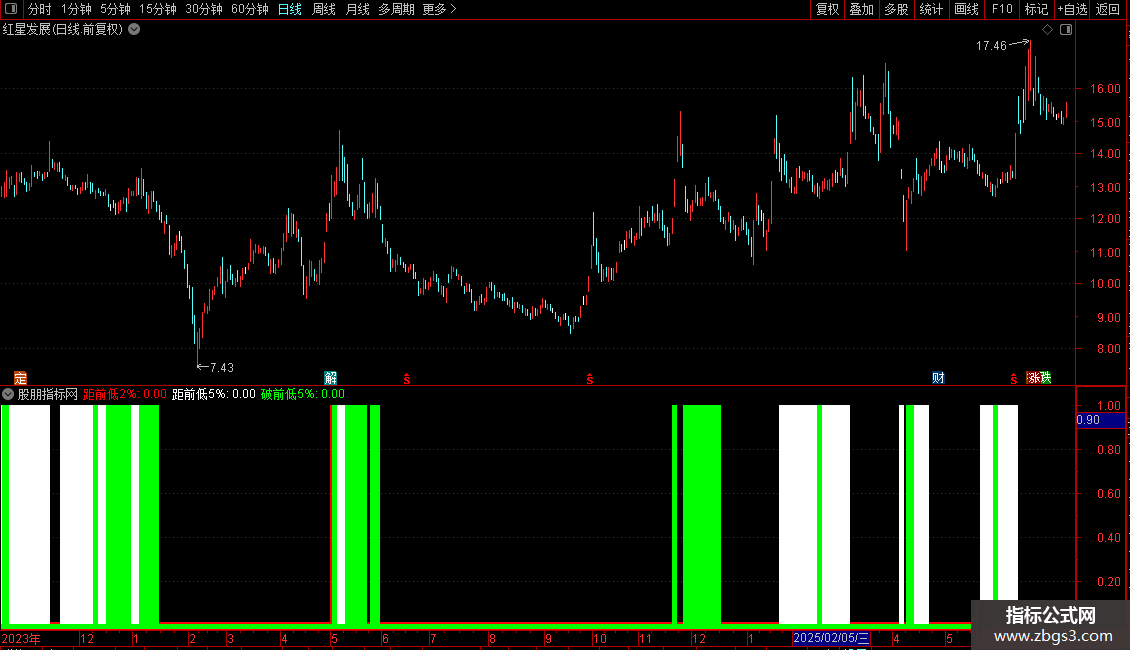
Task: Click the 叠加 overlay button
Action: click(x=861, y=9)
